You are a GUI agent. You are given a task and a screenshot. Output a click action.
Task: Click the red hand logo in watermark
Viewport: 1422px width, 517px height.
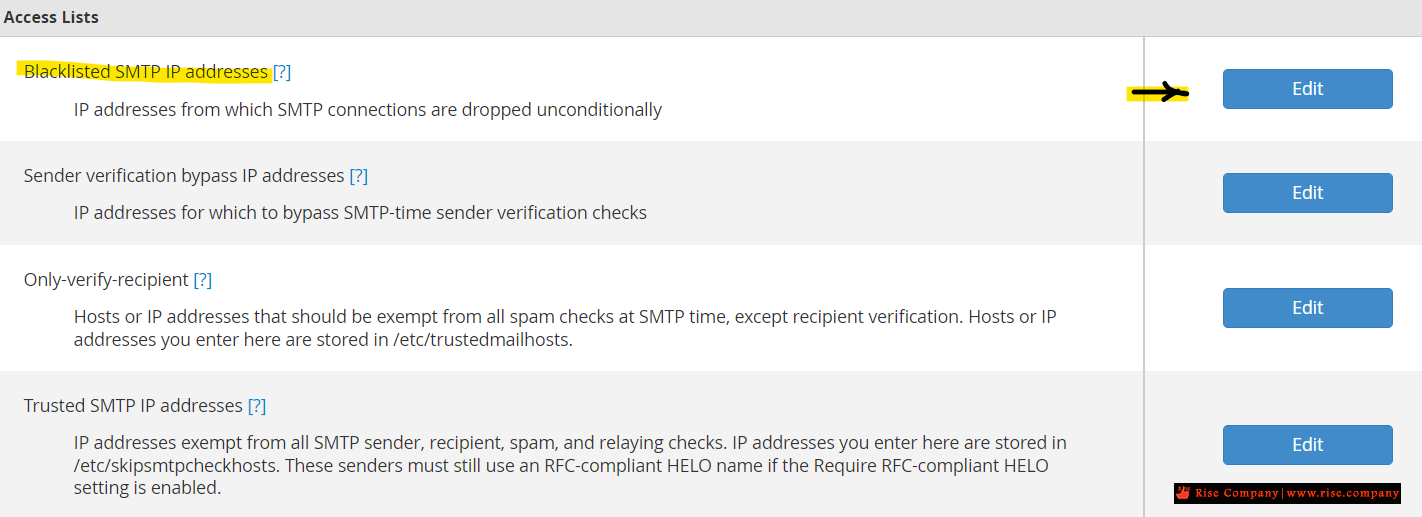point(1183,493)
